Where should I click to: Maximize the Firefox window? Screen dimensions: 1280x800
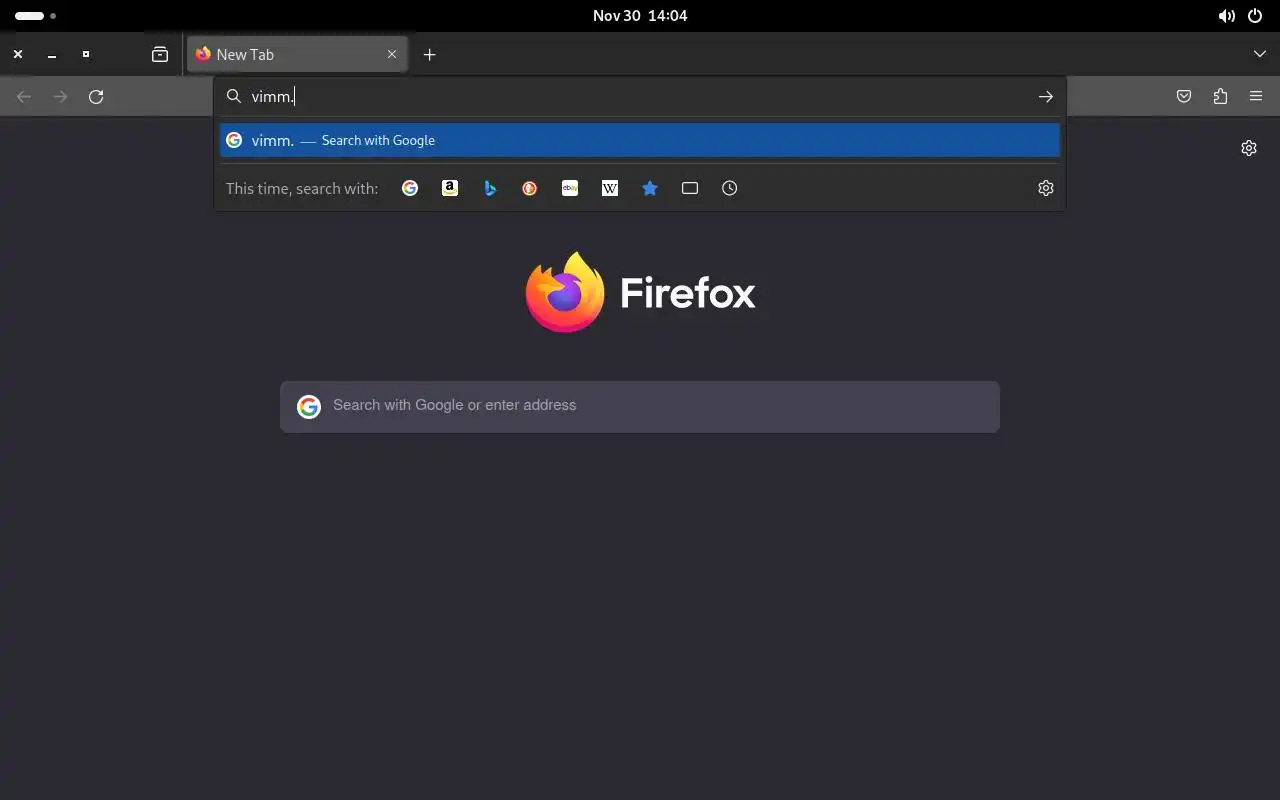point(86,55)
